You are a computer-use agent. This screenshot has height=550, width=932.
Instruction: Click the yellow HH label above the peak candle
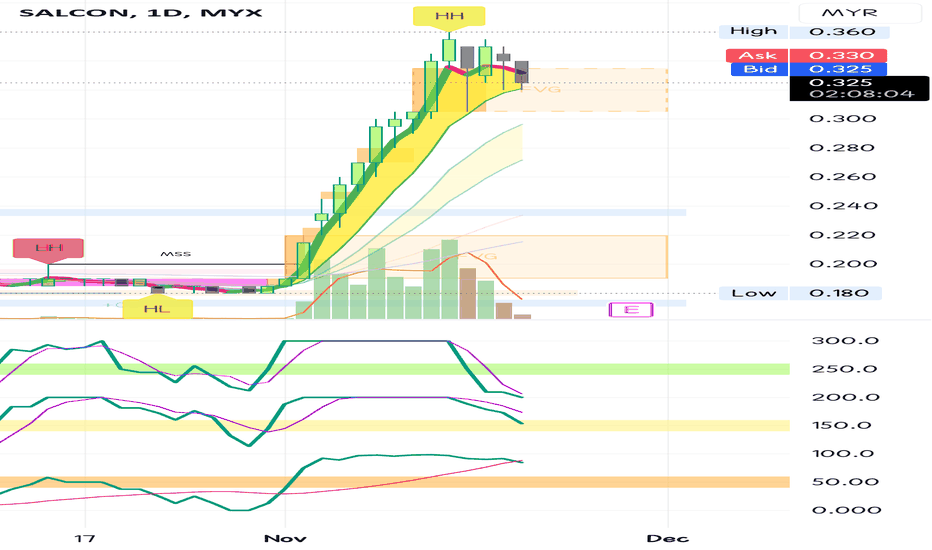pos(449,16)
